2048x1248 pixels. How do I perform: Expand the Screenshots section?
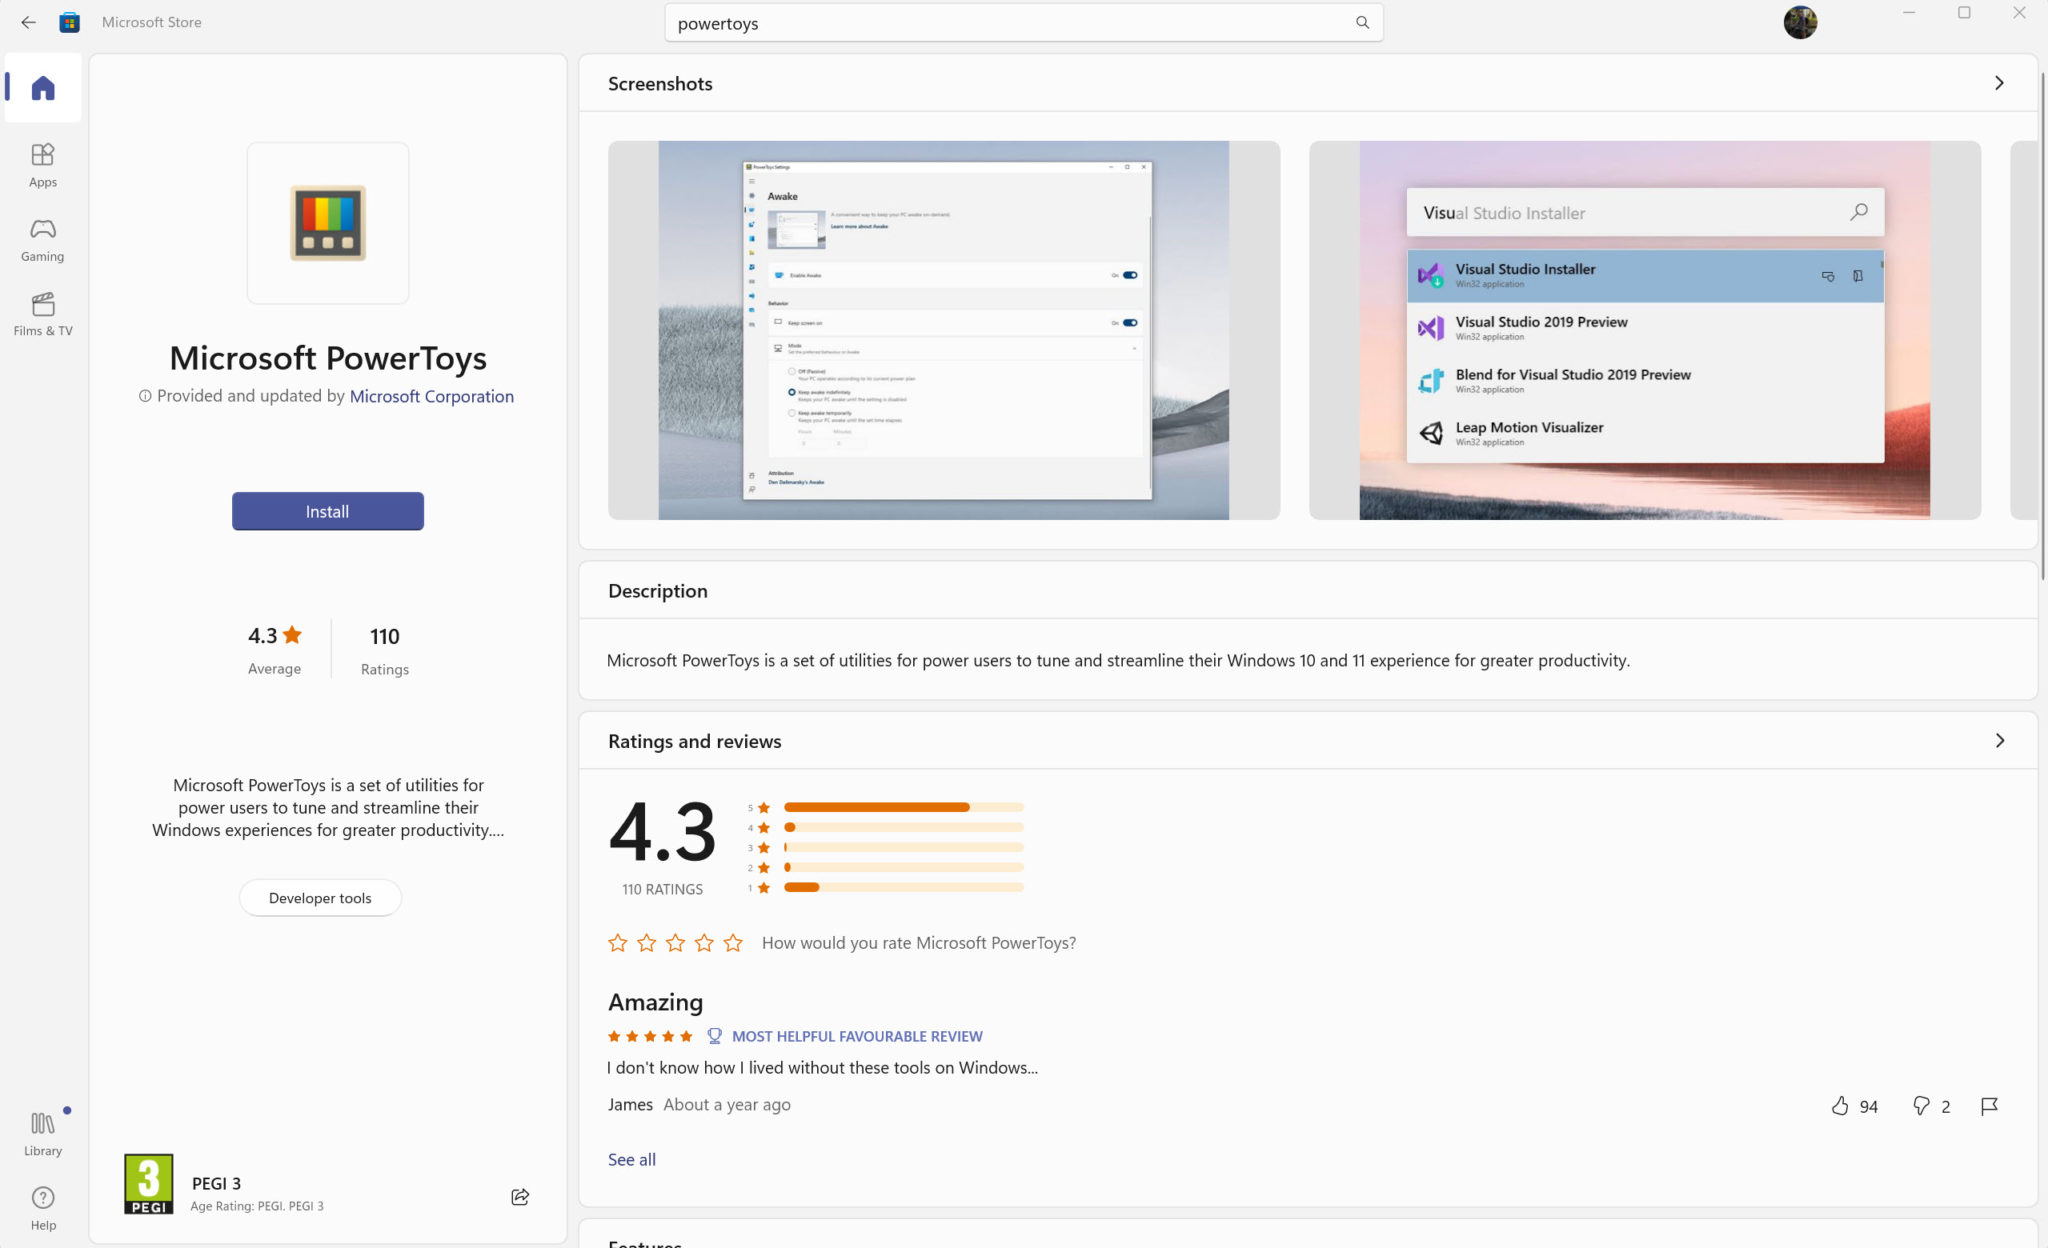(1998, 83)
